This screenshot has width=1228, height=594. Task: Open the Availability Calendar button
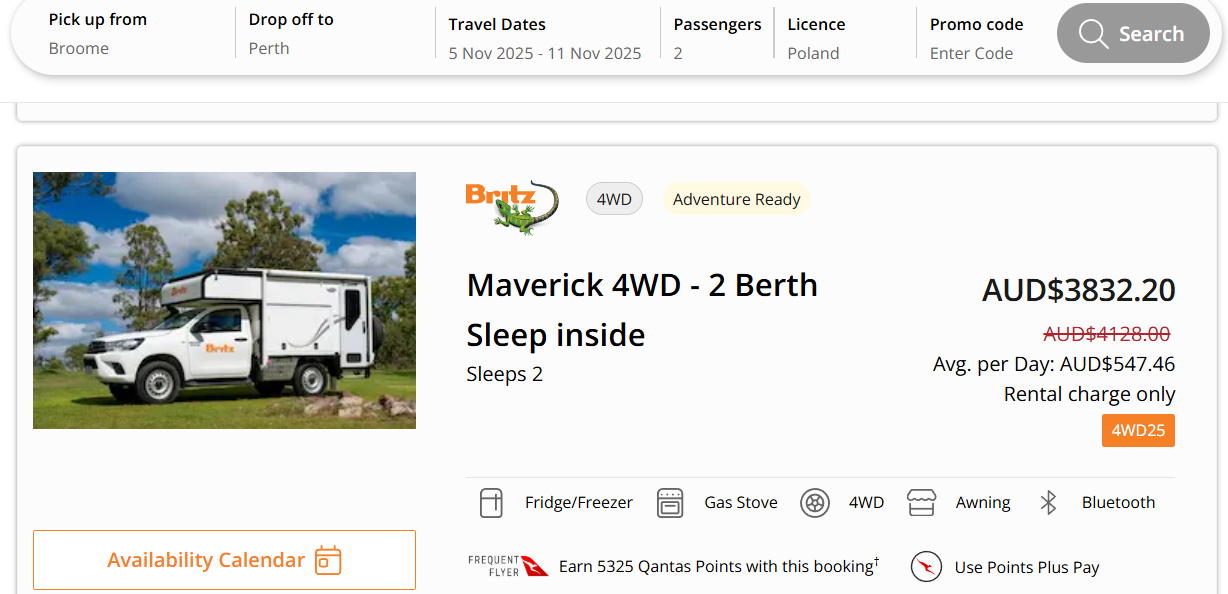[224, 560]
